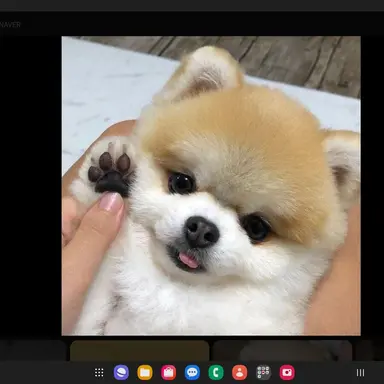Open My Files yellow folder app

click(x=145, y=372)
